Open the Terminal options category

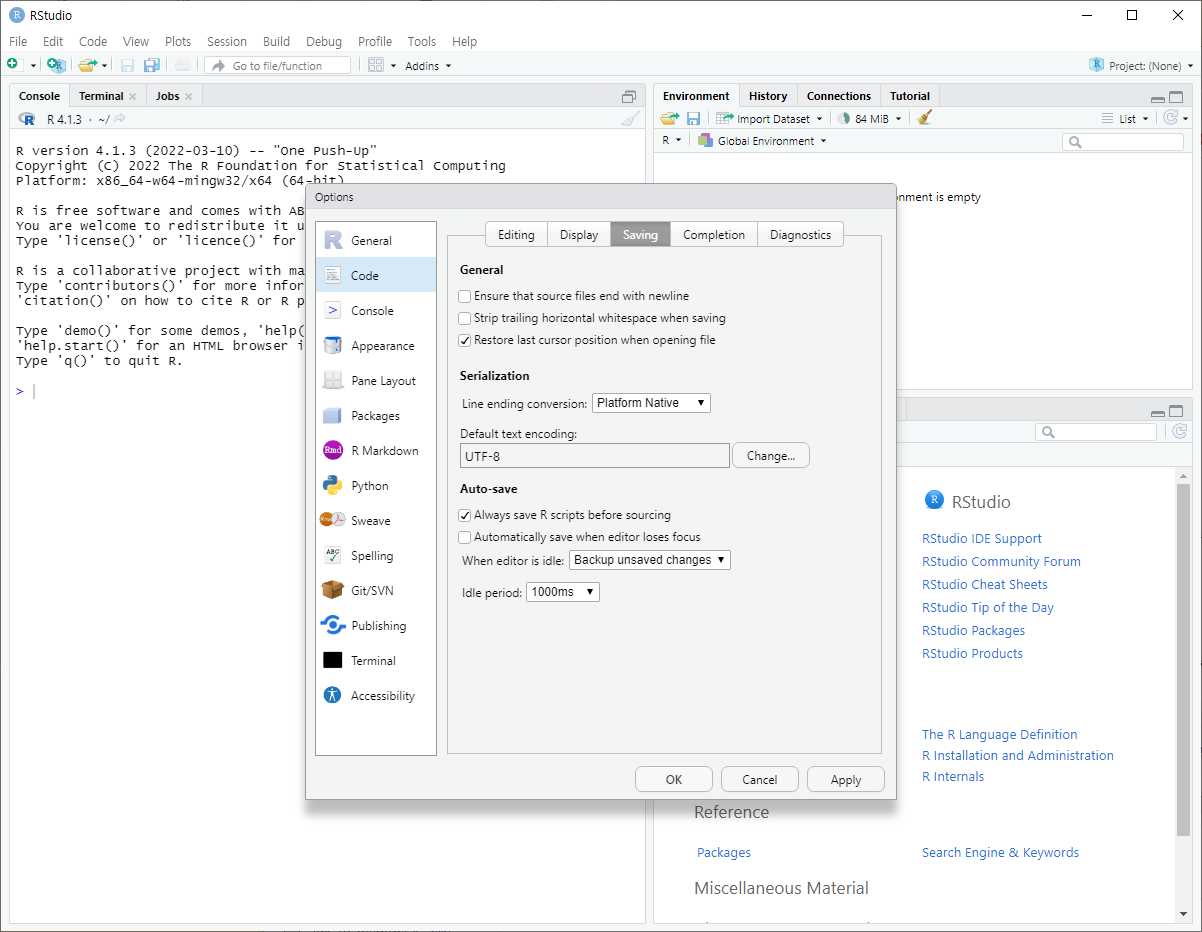coord(376,661)
